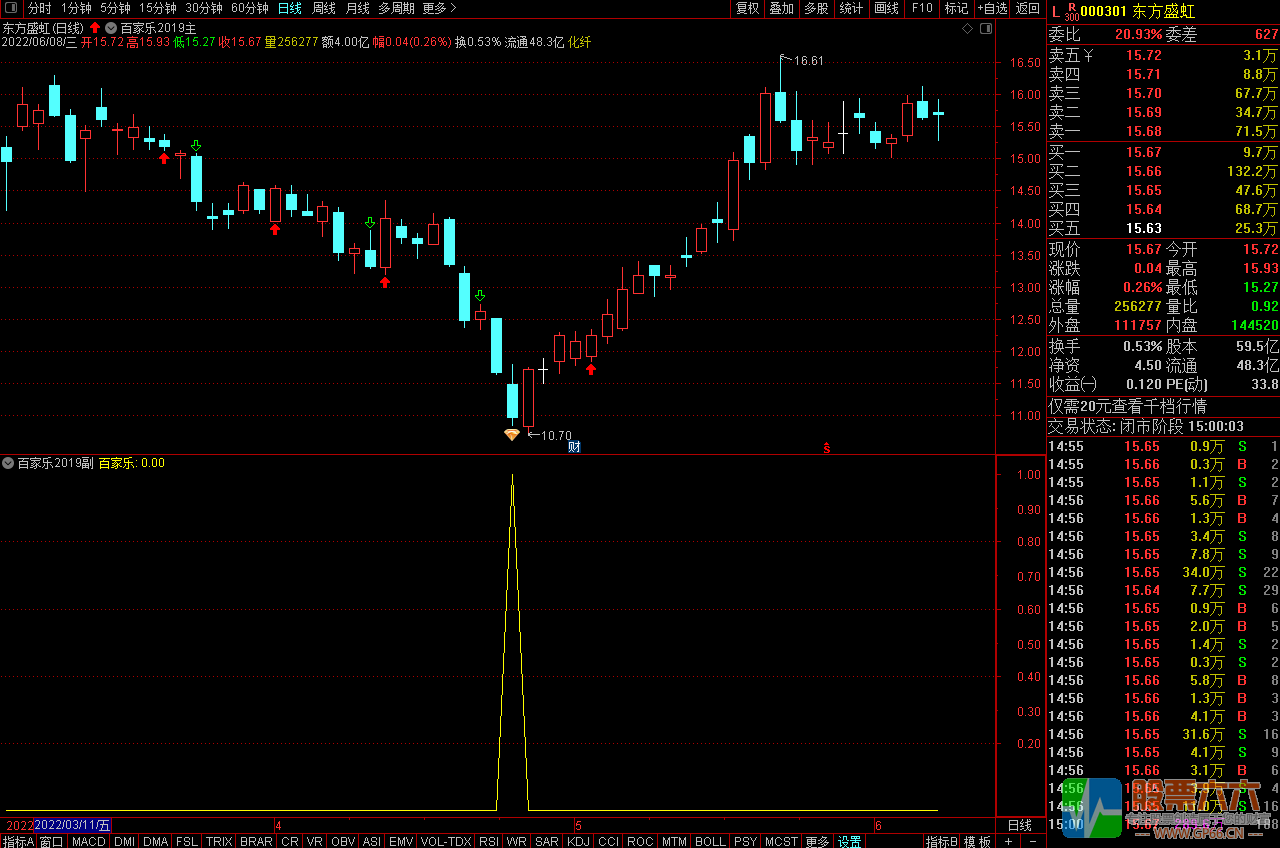Image resolution: width=1280 pixels, height=848 pixels.
Task: Click the blue 财 financial marker
Action: click(x=574, y=446)
